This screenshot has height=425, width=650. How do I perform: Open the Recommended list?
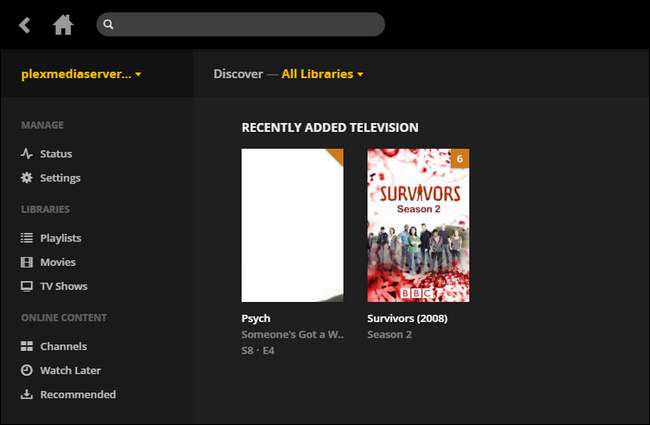click(78, 394)
